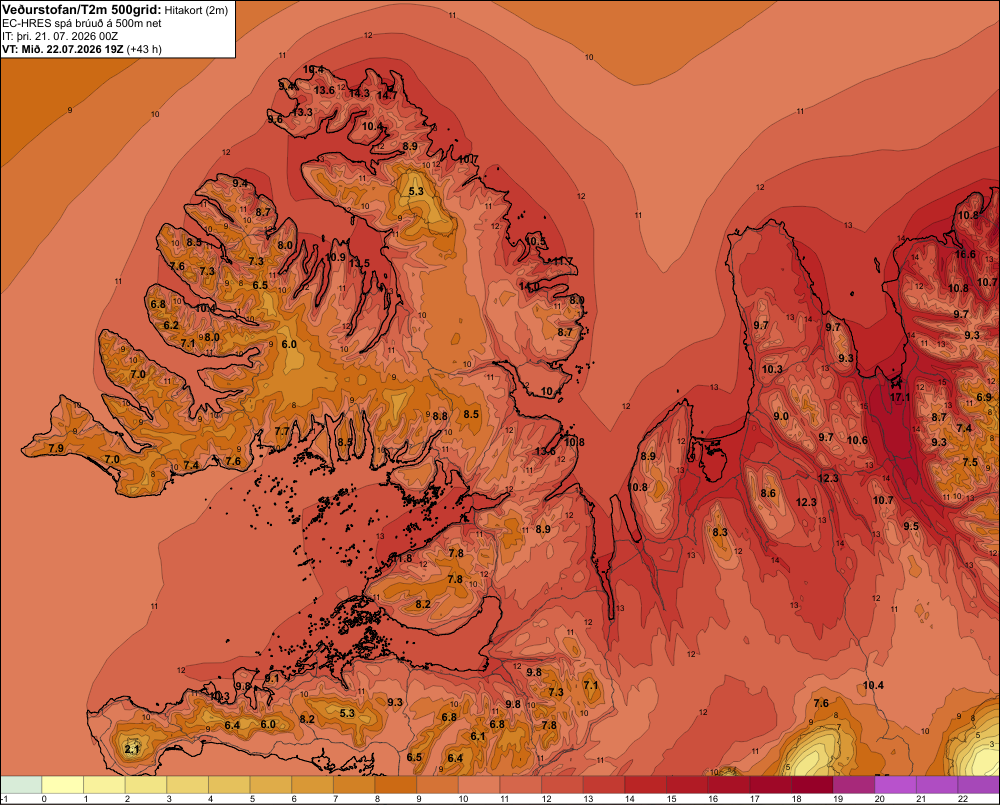Click the pale green legend swatch between -1 and 0
Image resolution: width=1000 pixels, height=805 pixels.
coord(21,785)
